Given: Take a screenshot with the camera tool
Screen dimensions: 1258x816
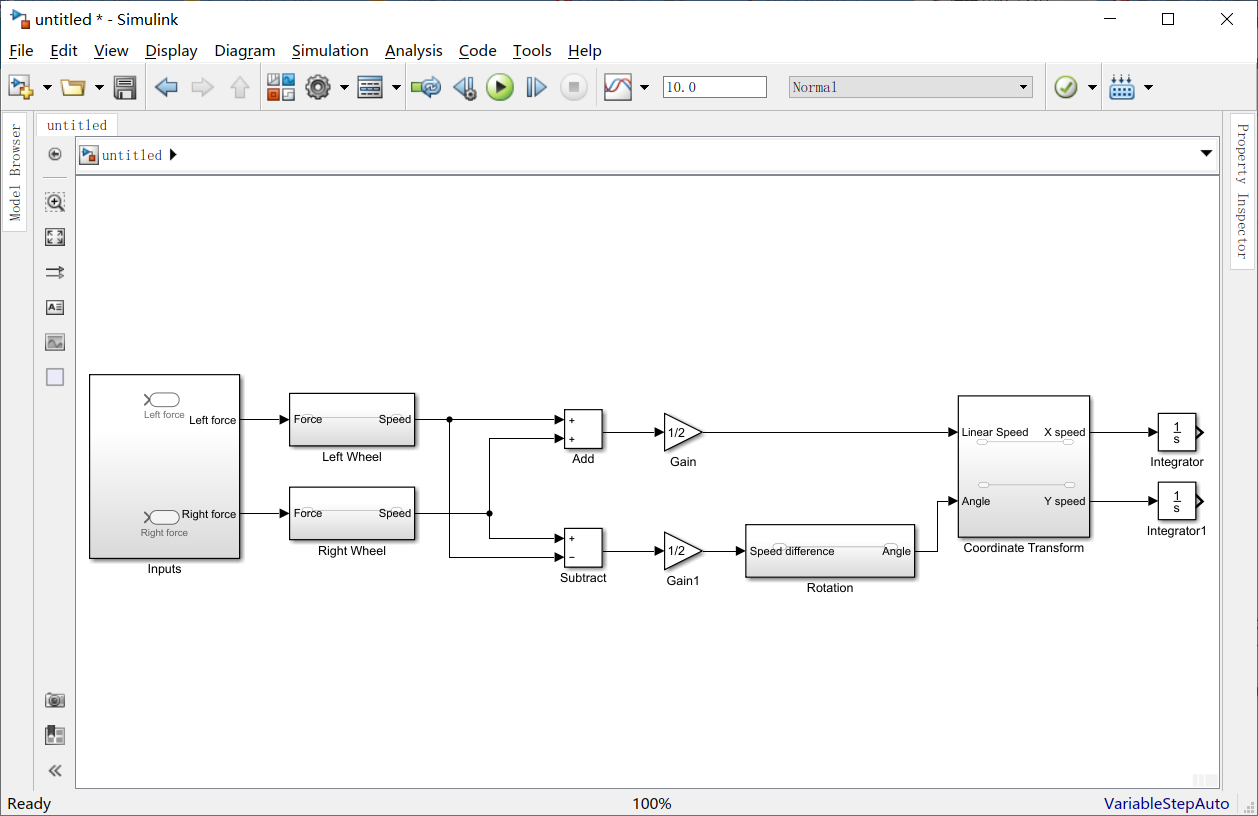Looking at the screenshot, I should pos(55,699).
